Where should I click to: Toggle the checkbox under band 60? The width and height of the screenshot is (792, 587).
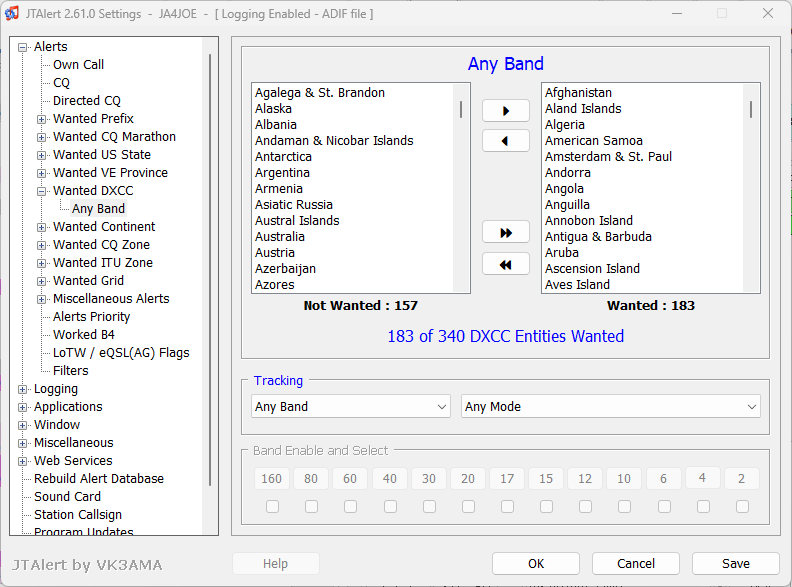click(x=350, y=506)
